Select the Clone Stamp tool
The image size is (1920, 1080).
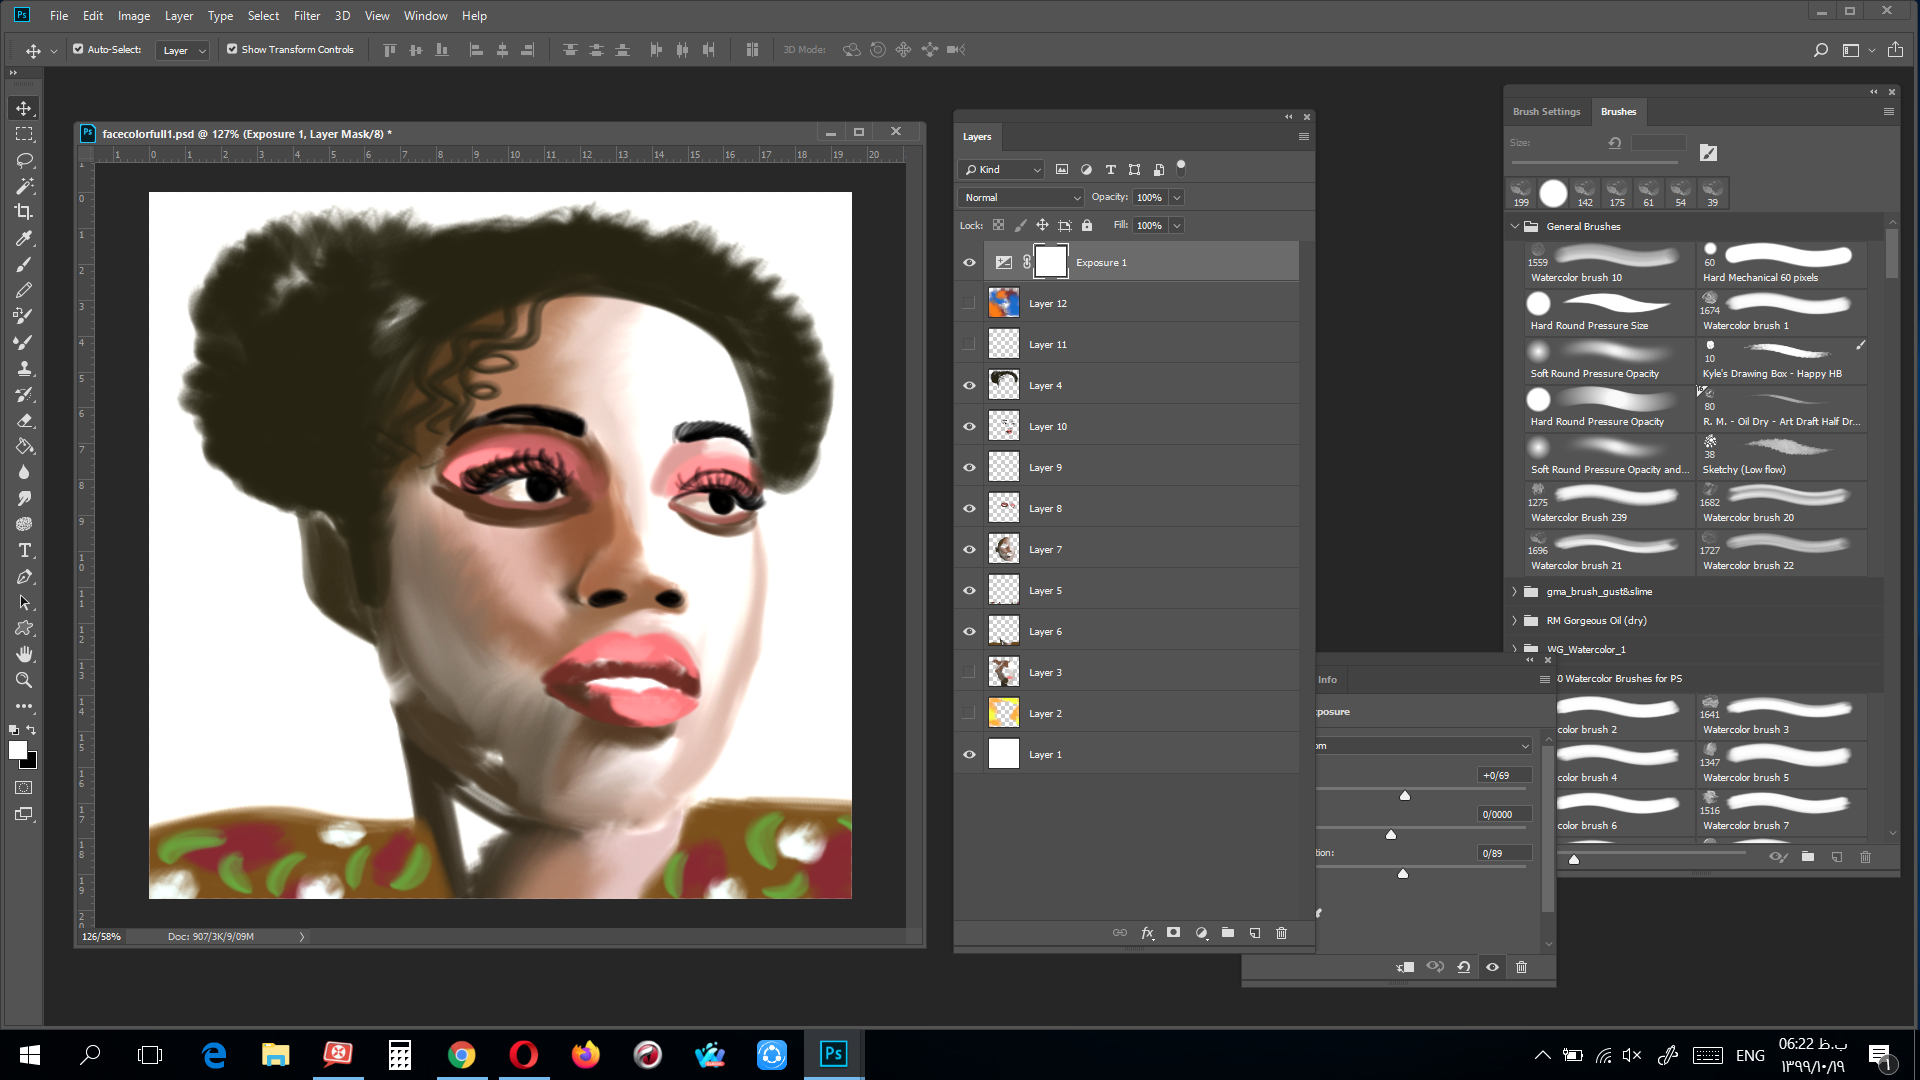(24, 368)
